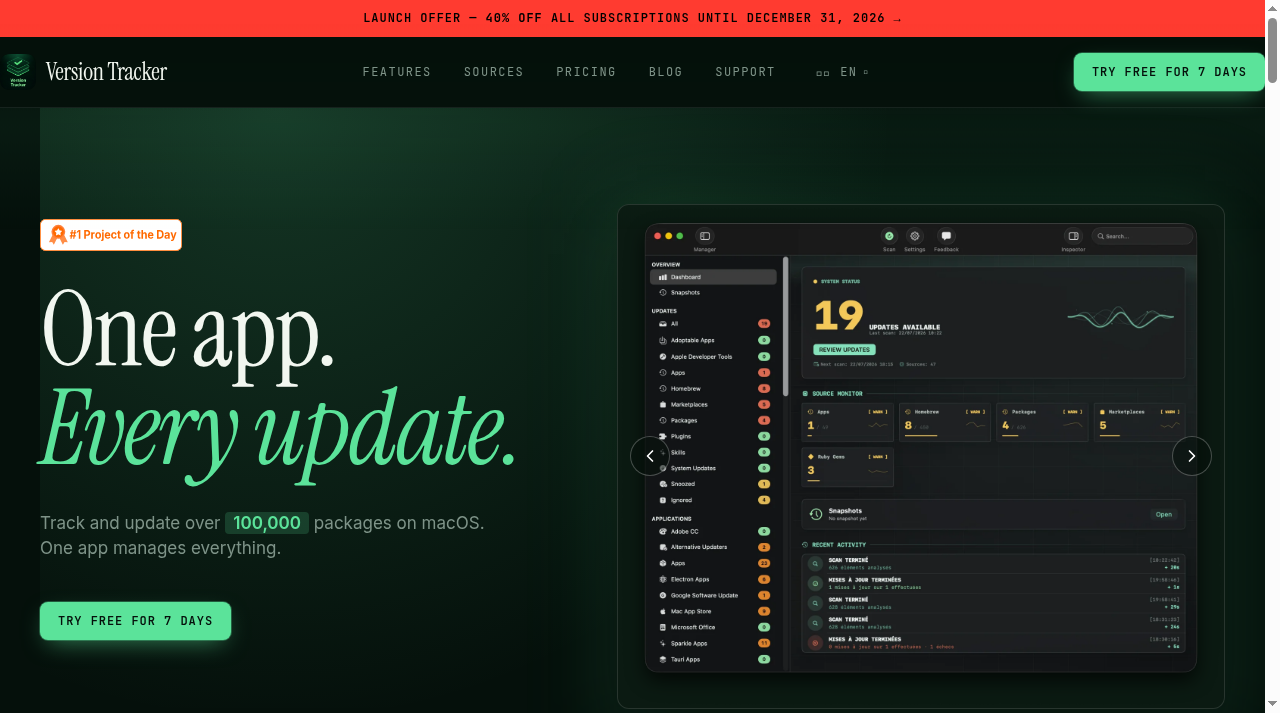
Task: Click the 'SCAN TERMINÉ' row with +24s
Action: [x=995, y=623]
